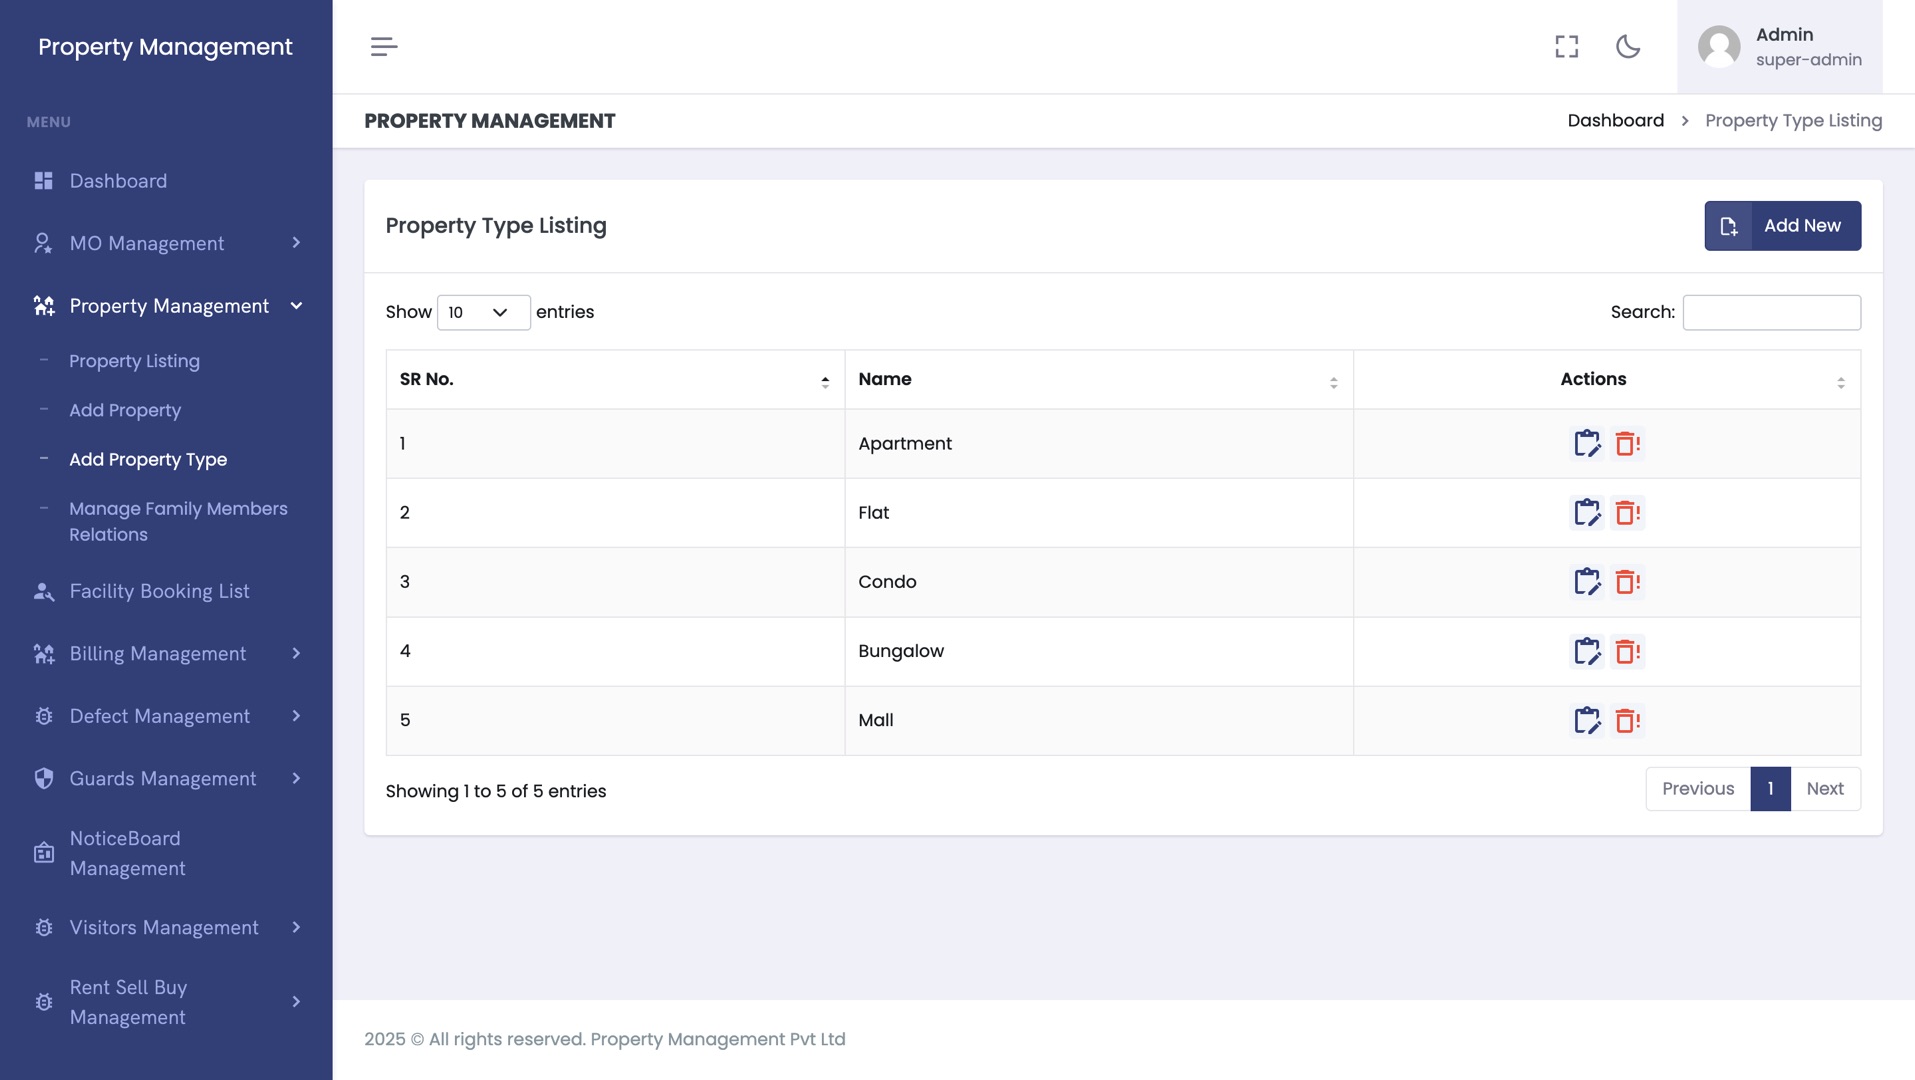Expand the MO Management submenu

click(x=166, y=244)
